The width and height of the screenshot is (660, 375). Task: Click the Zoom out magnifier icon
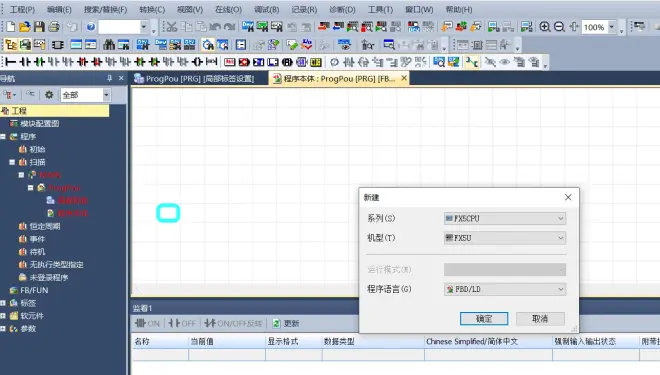coord(559,27)
